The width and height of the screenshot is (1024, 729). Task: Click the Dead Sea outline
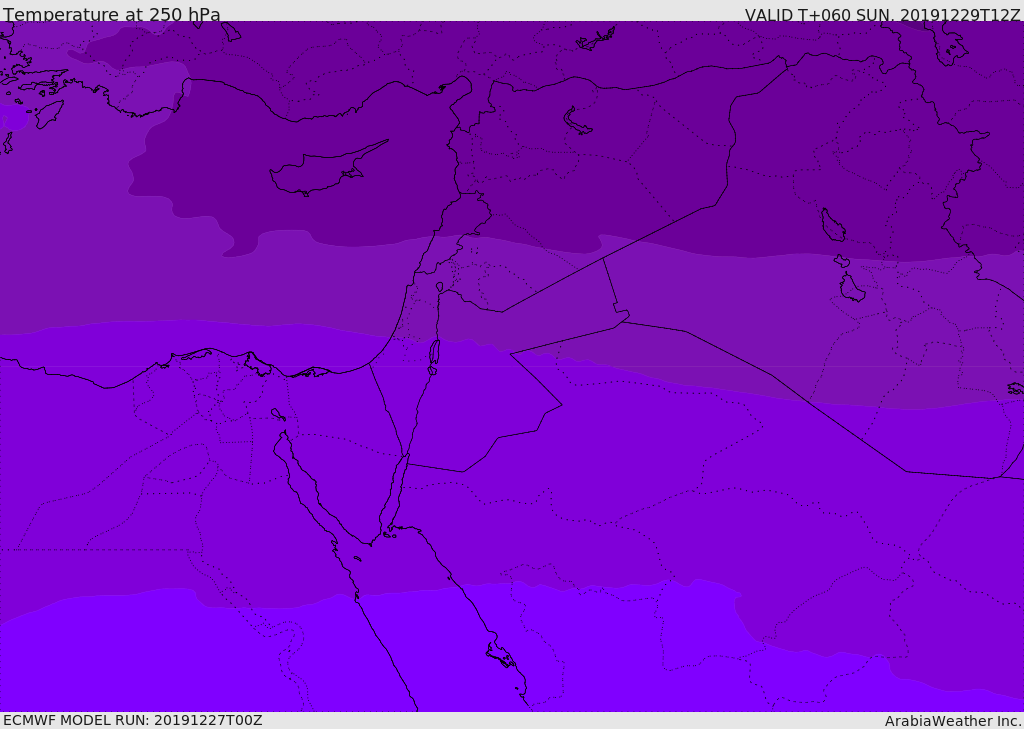click(434, 357)
